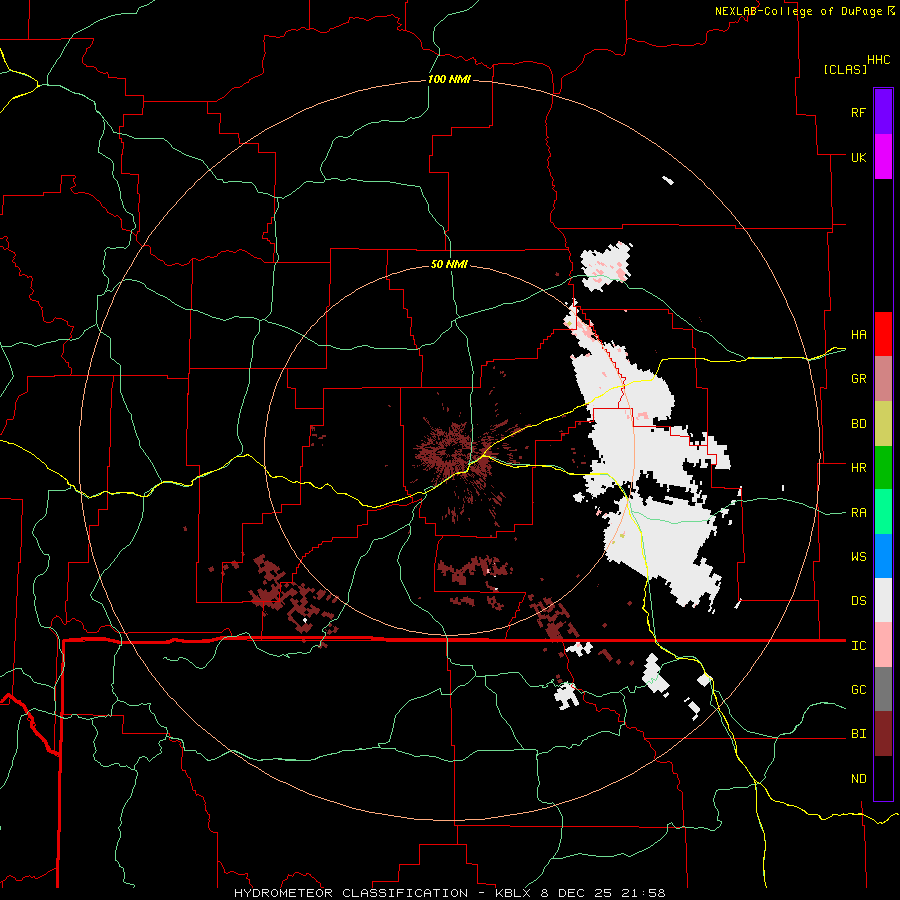Viewport: 900px width, 900px height.
Task: Click the UK magenta legend swatch
Action: point(883,157)
